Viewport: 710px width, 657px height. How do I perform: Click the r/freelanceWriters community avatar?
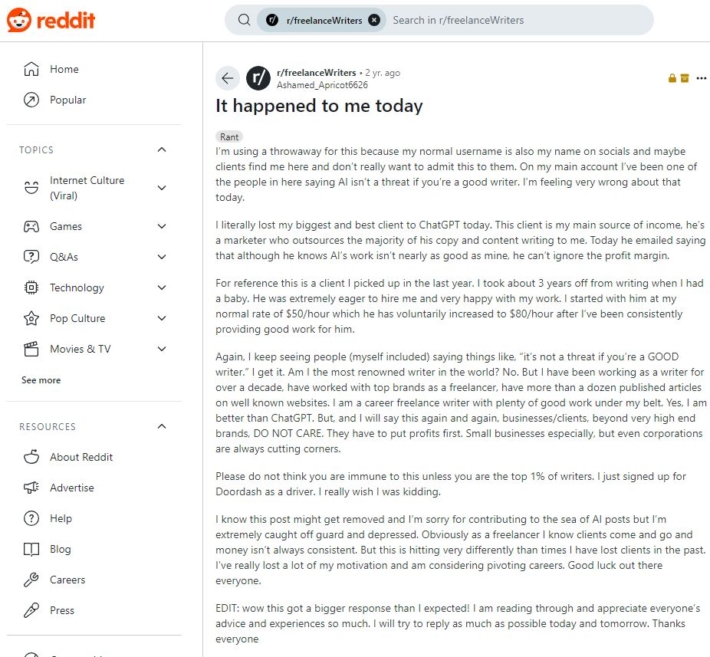pyautogui.click(x=258, y=78)
